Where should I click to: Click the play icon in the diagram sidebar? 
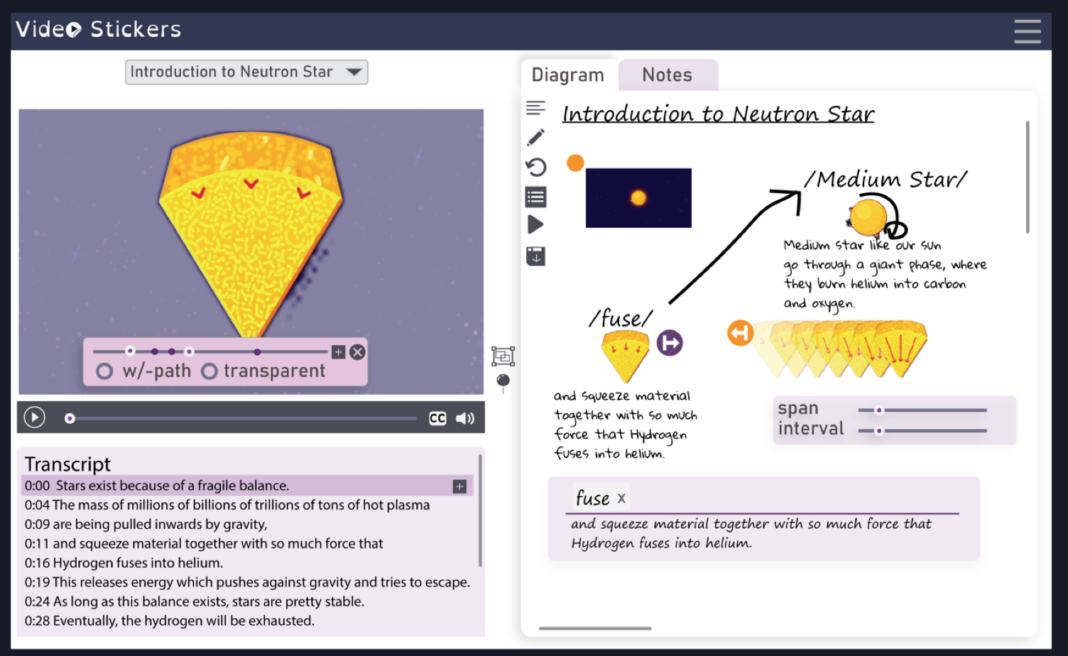point(535,224)
